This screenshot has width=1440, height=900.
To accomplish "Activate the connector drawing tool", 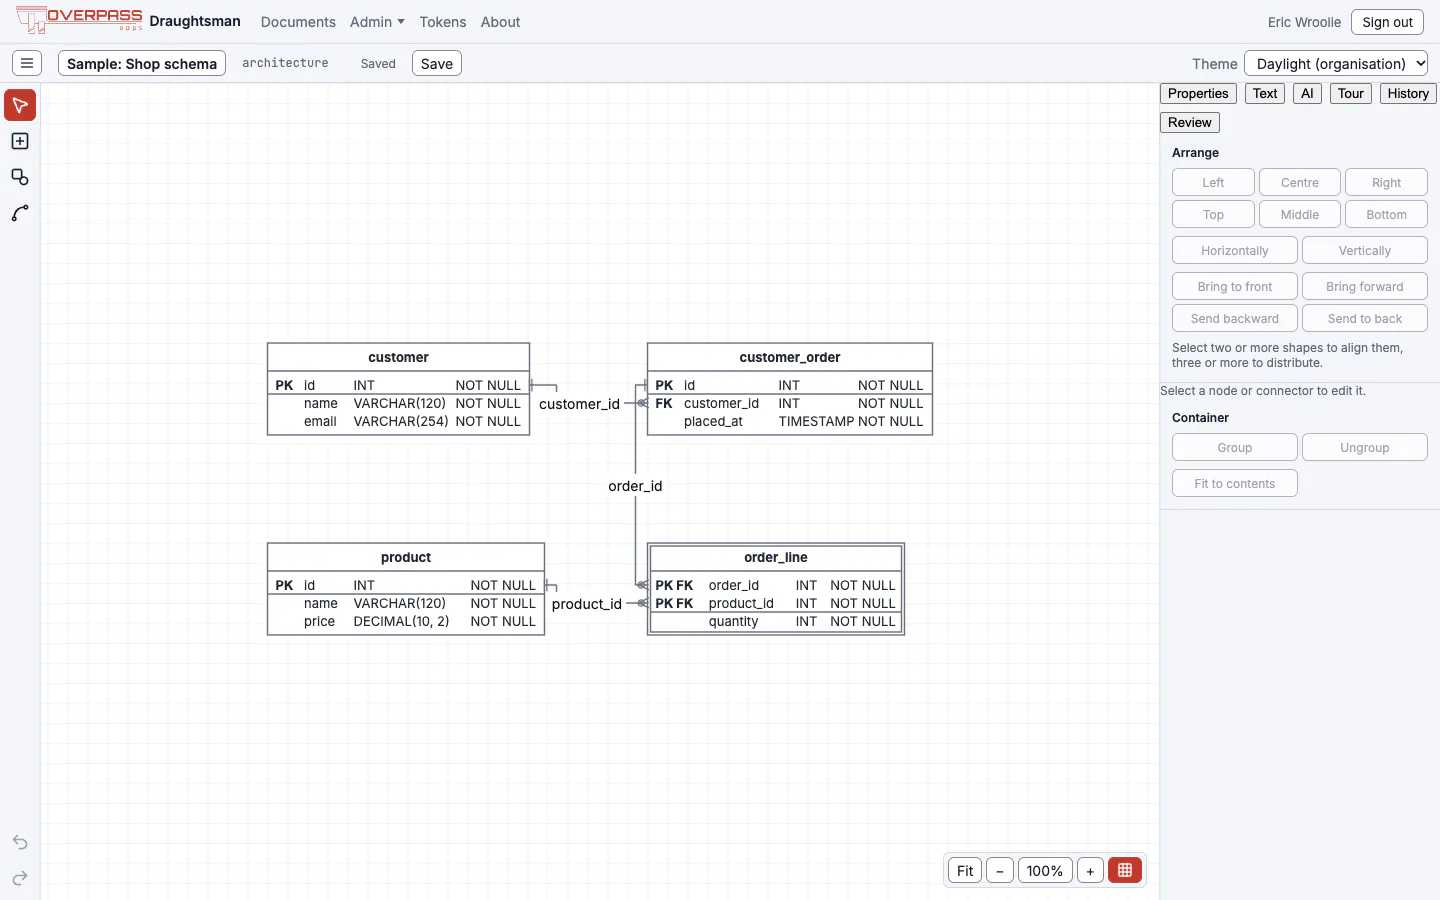I will (20, 213).
